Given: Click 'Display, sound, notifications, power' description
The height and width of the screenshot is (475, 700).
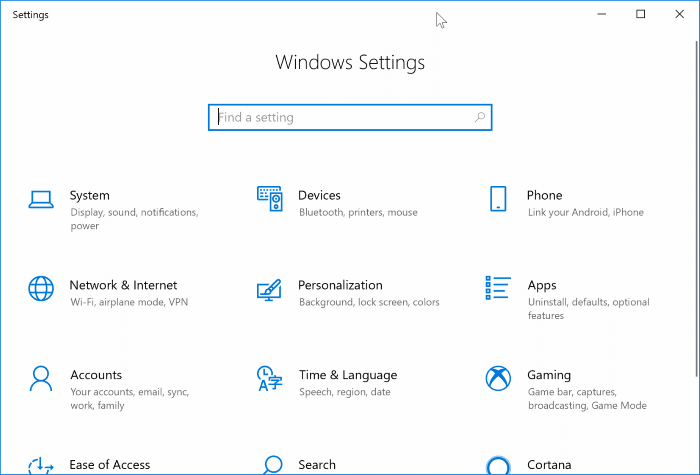Looking at the screenshot, I should point(134,219).
